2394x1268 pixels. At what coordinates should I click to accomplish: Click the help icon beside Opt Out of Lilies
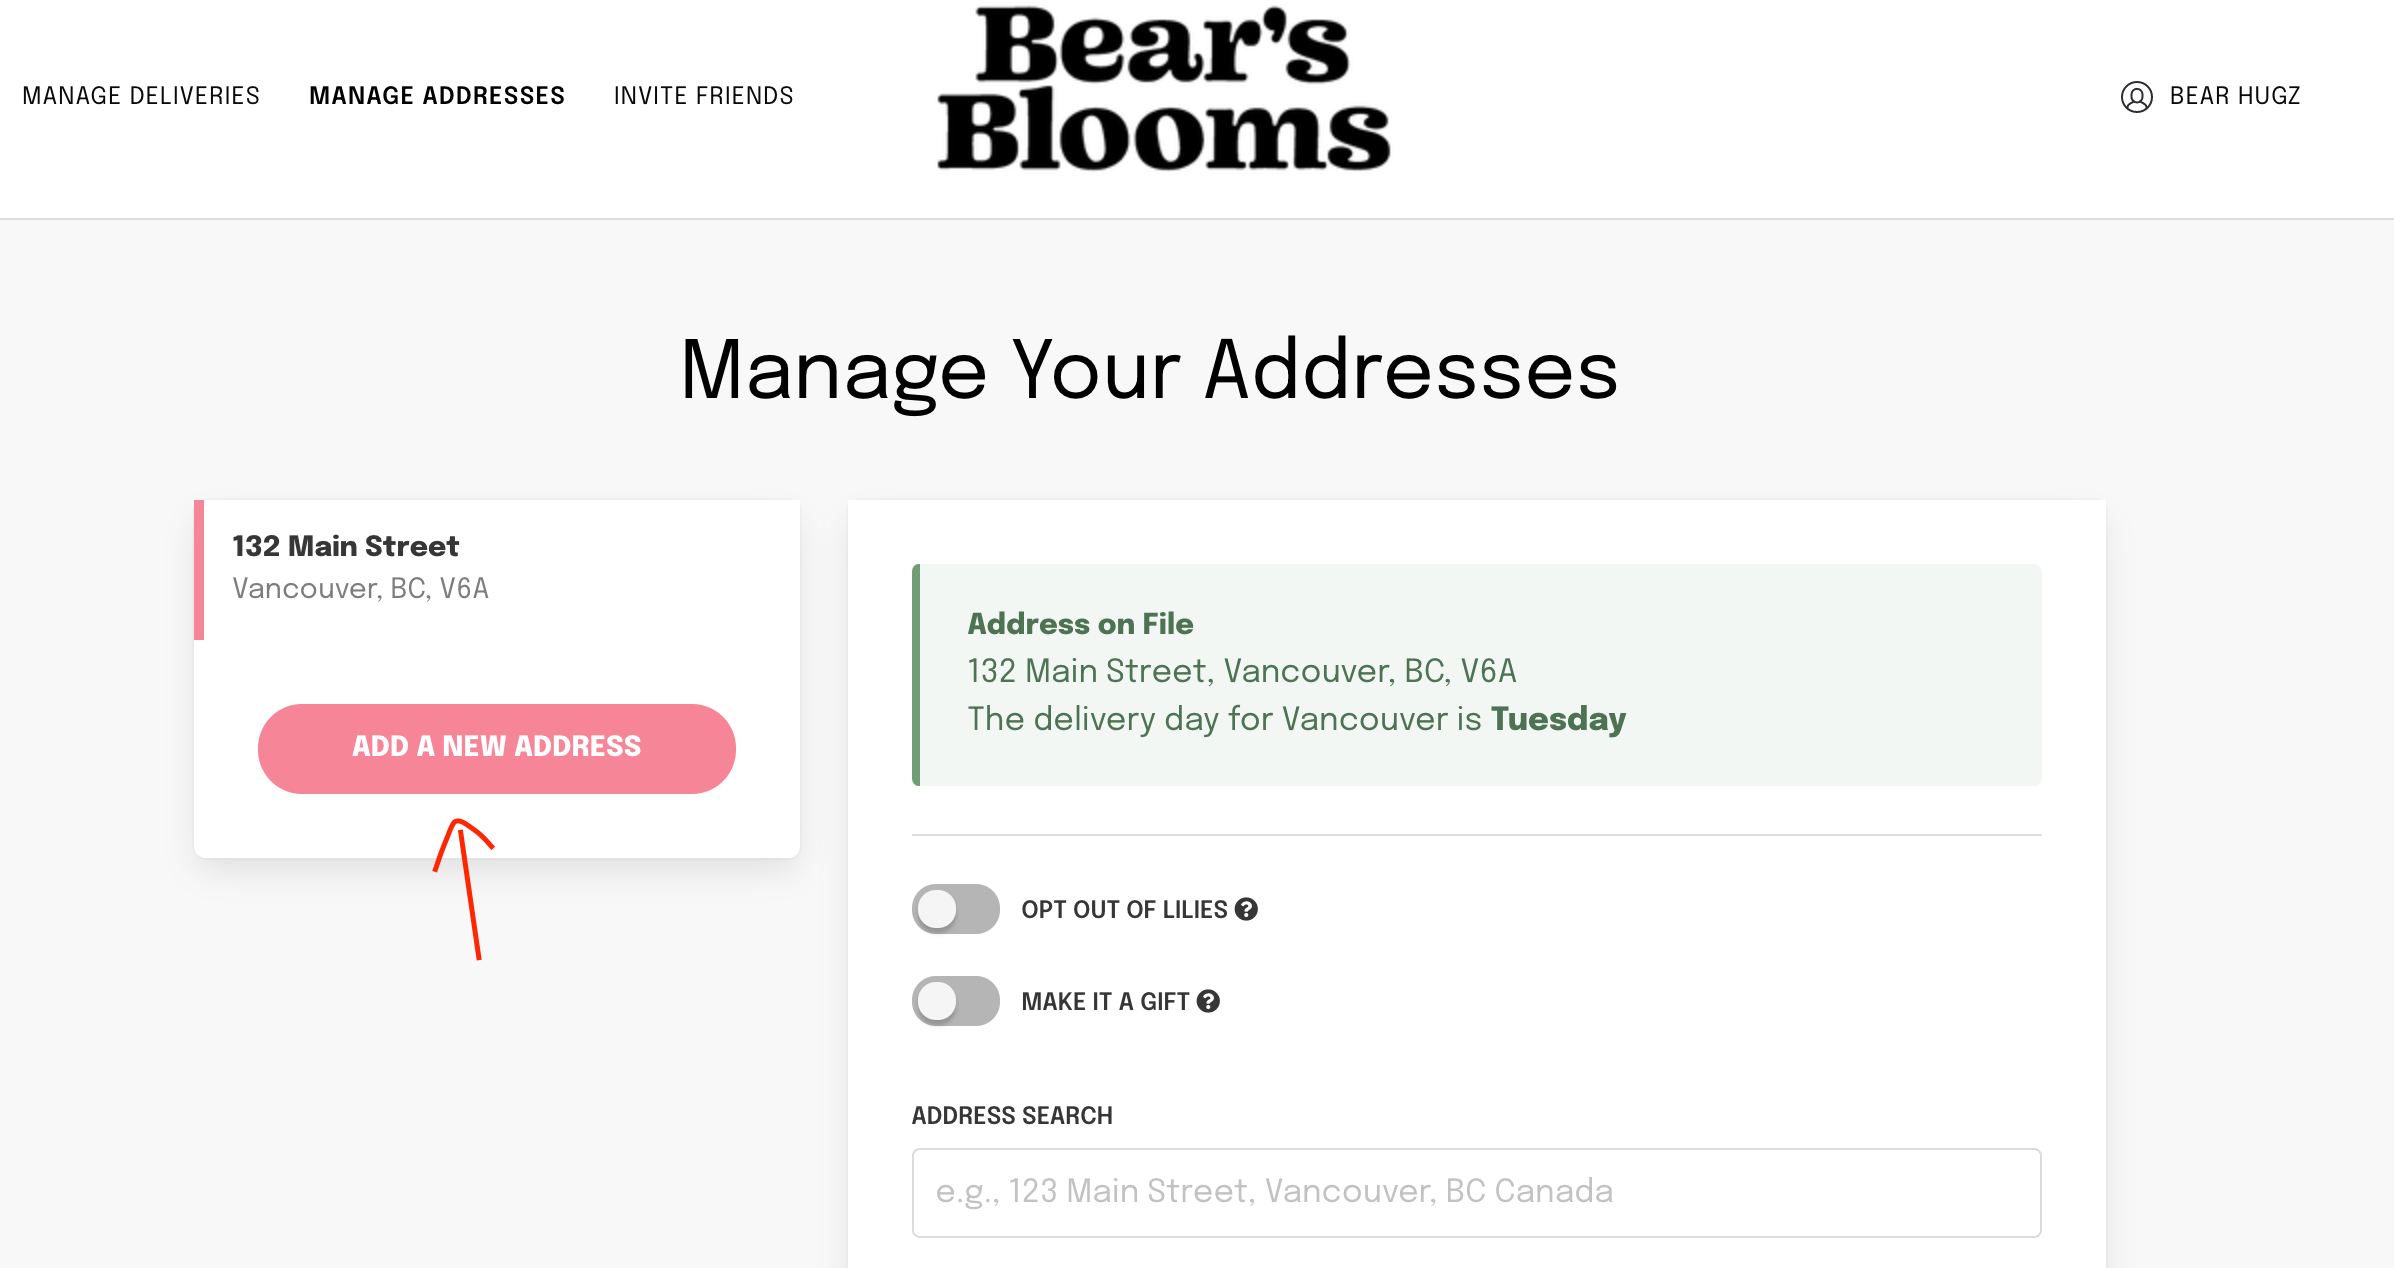(1246, 909)
